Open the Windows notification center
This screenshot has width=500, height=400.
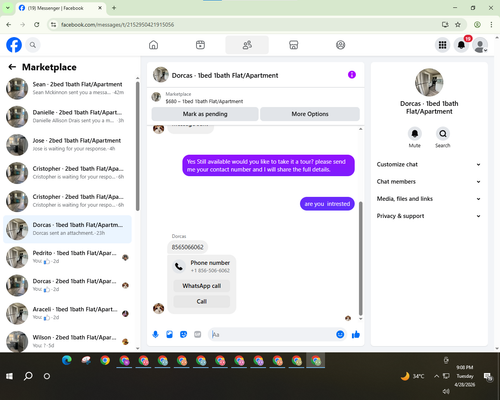[x=488, y=376]
